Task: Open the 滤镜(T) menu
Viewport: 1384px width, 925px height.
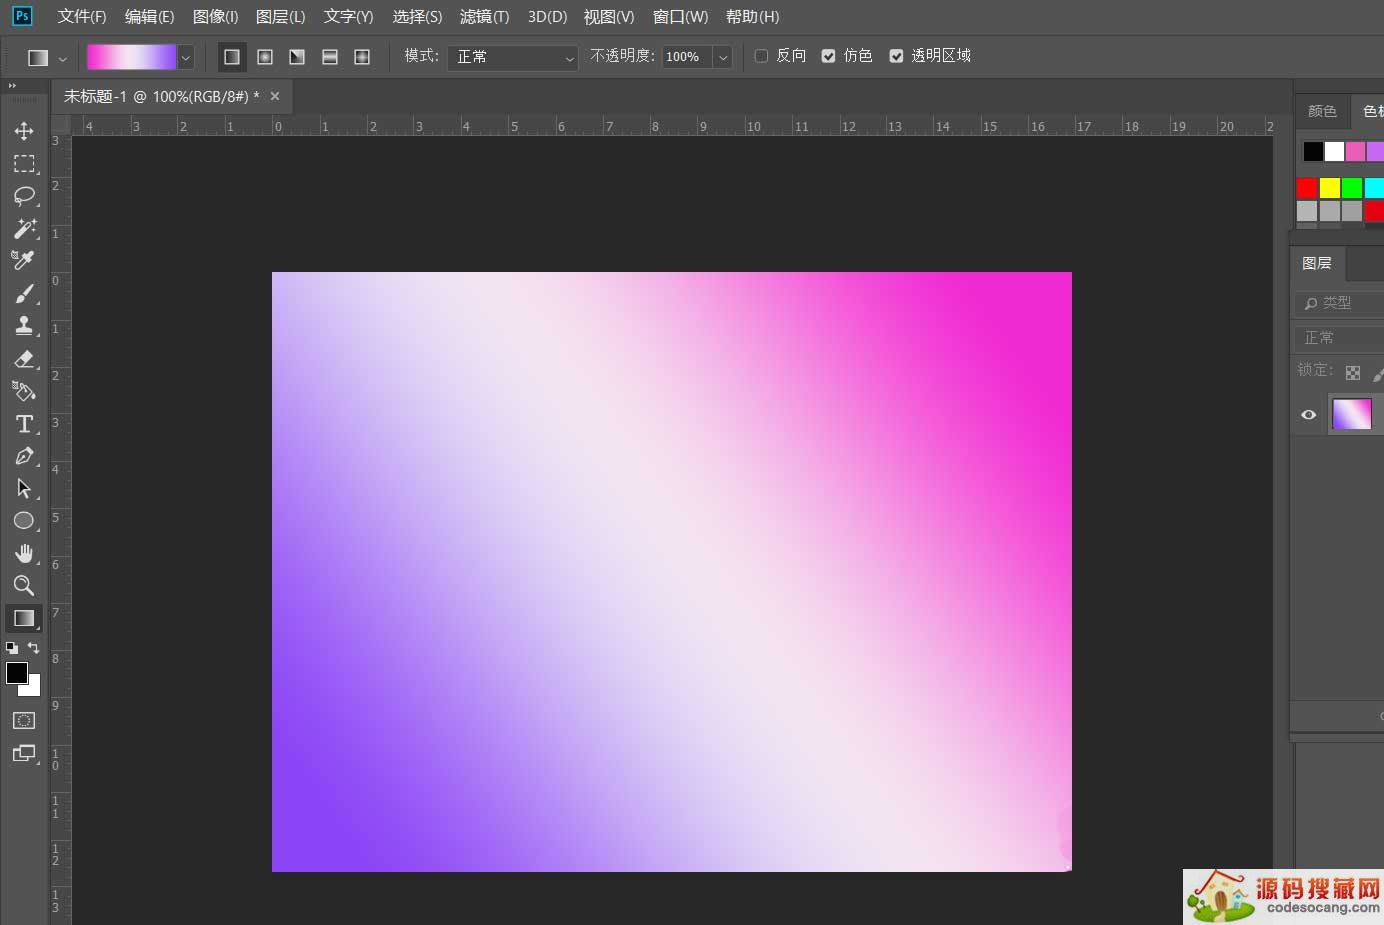Action: pyautogui.click(x=484, y=17)
